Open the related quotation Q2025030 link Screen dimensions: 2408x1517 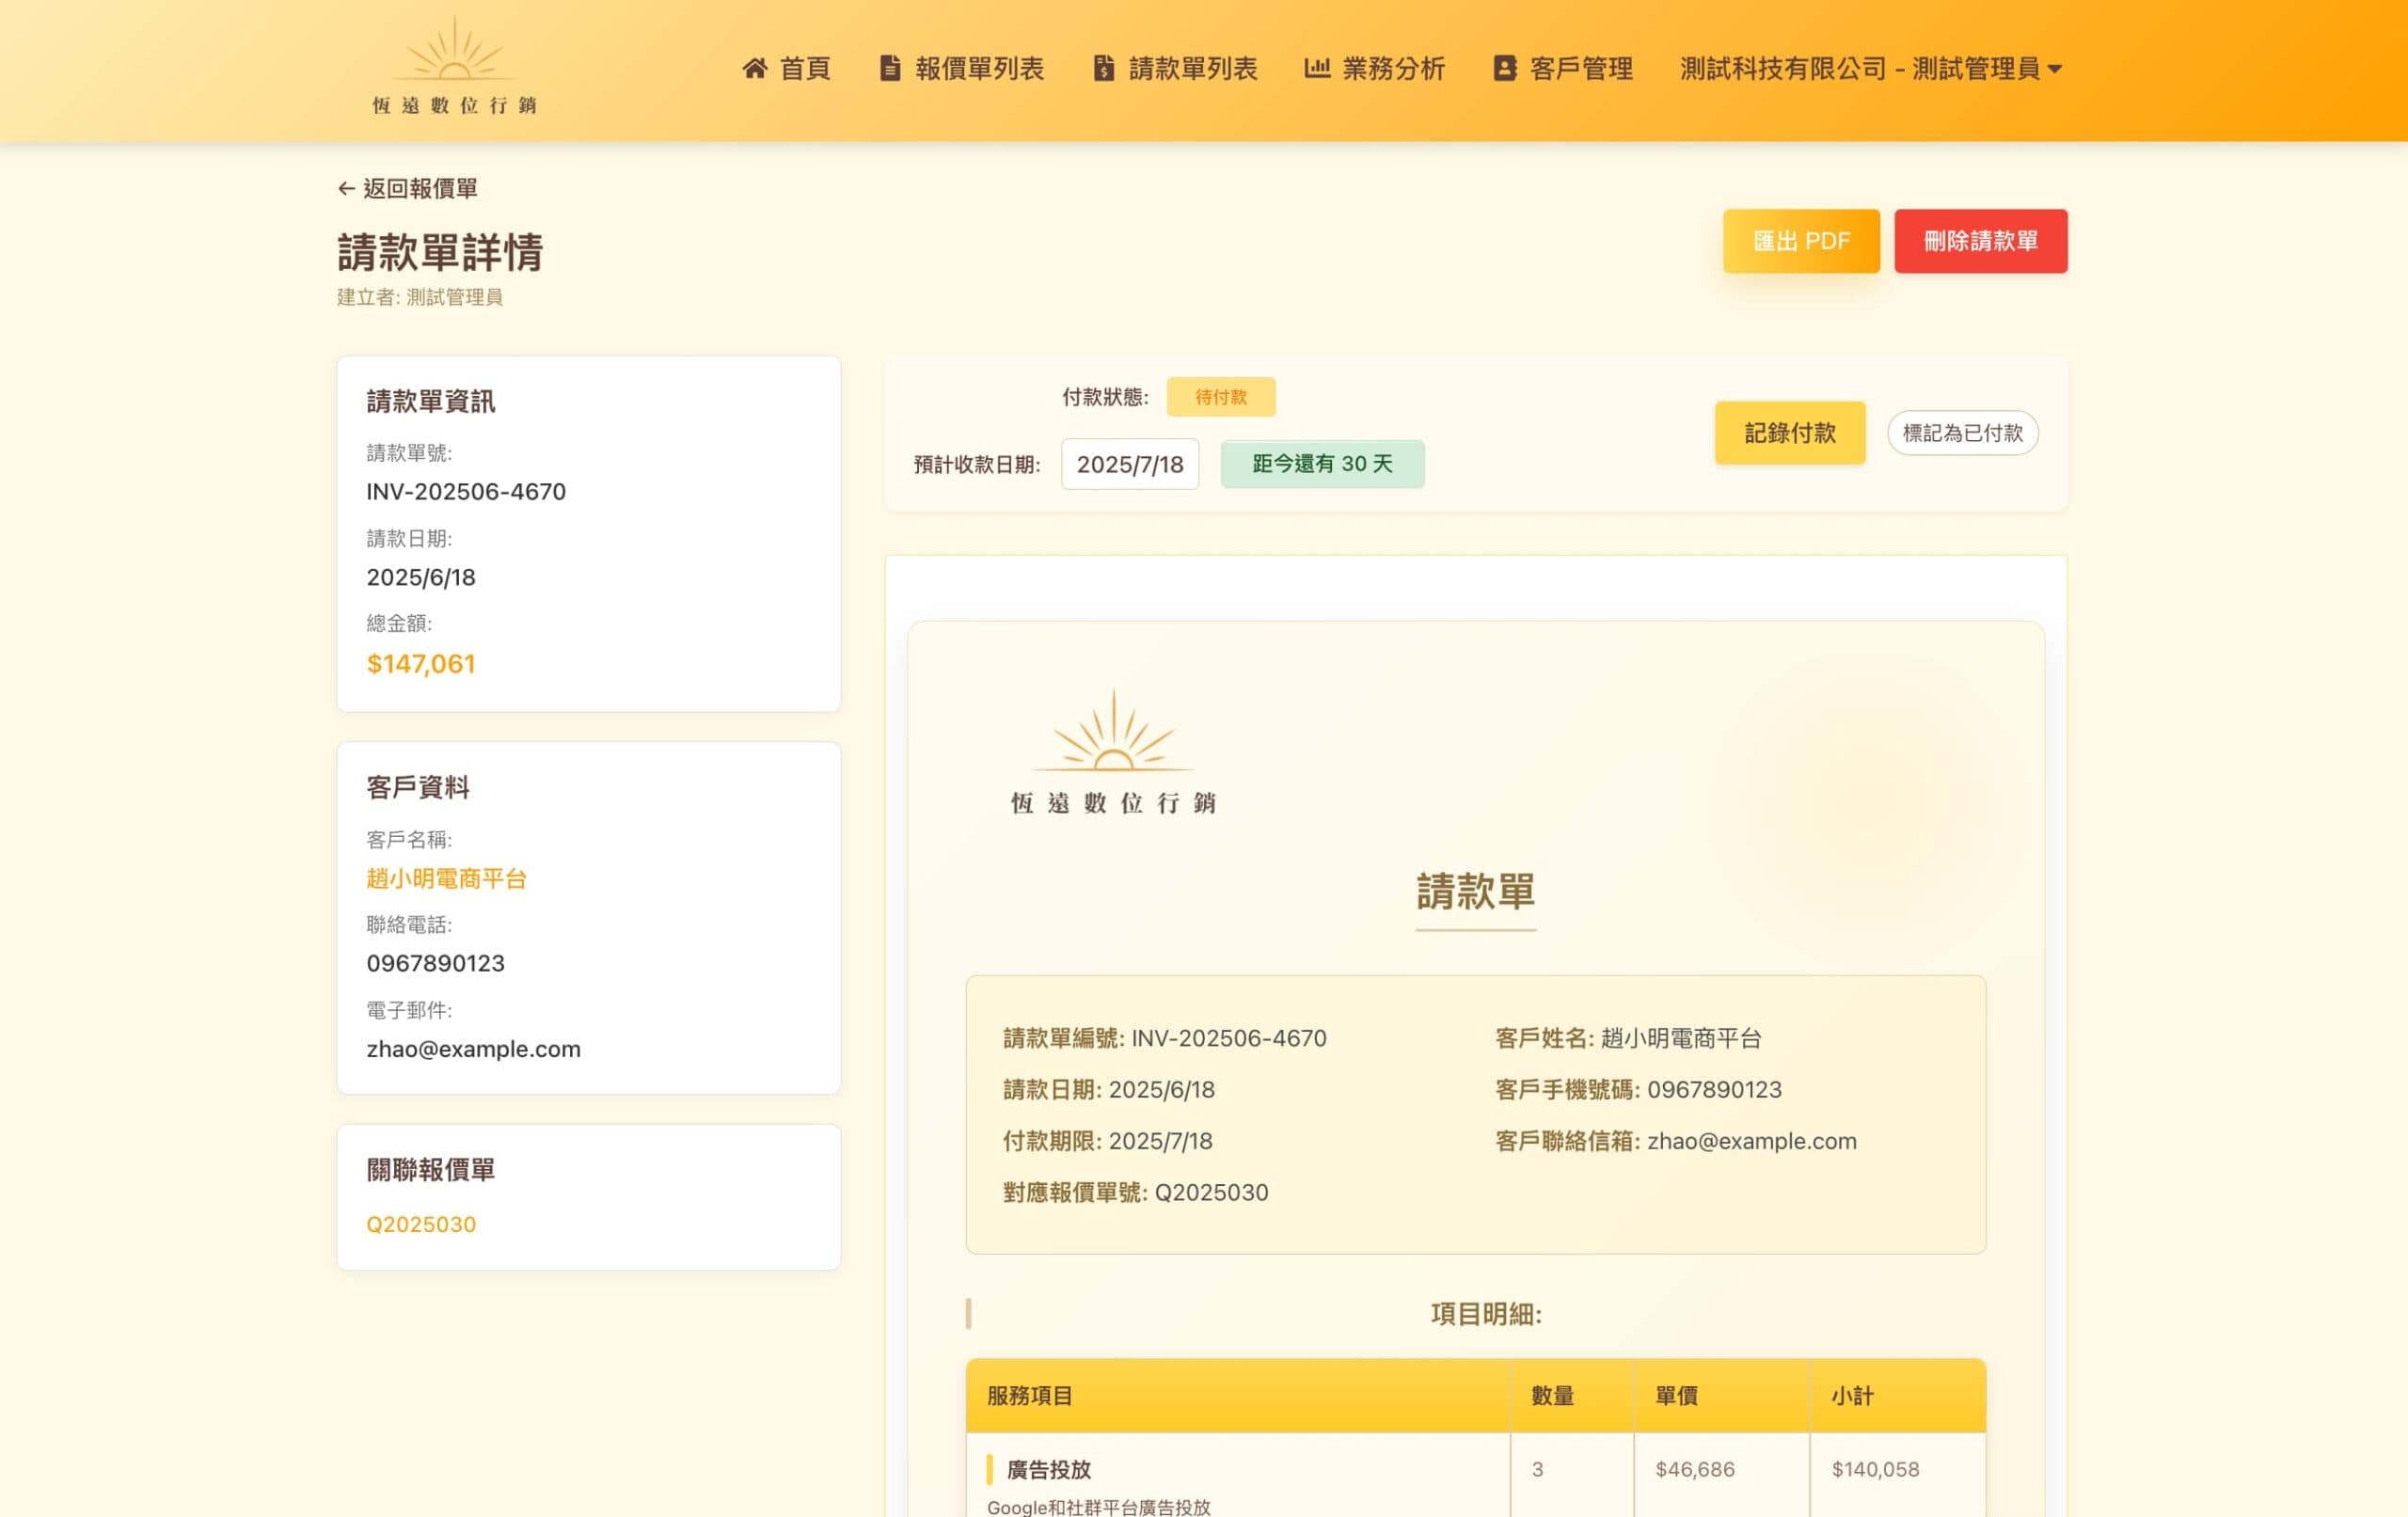(x=421, y=1223)
